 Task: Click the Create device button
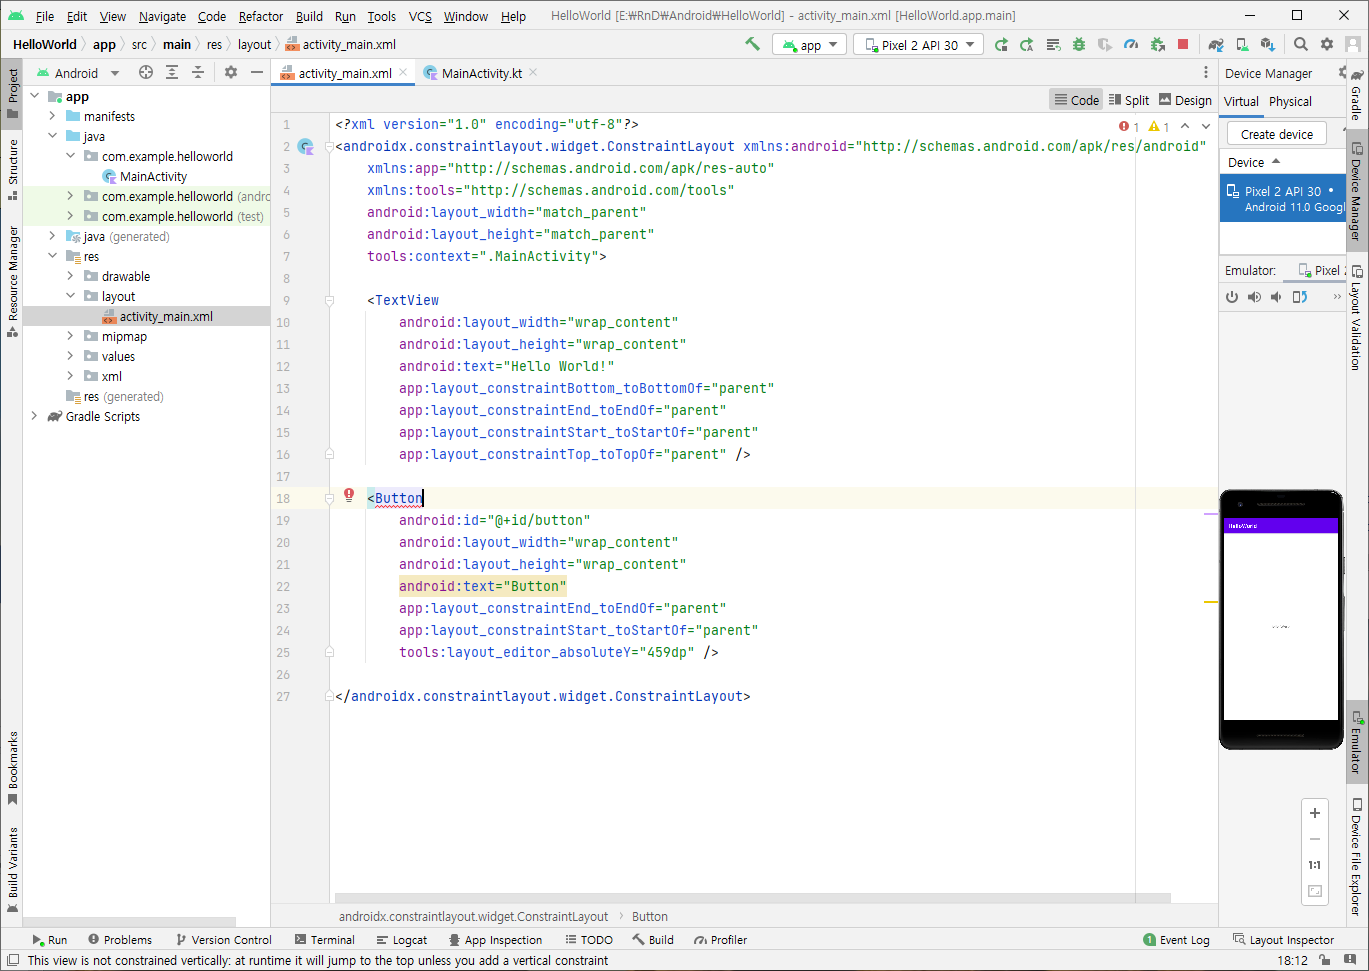[x=1277, y=134]
